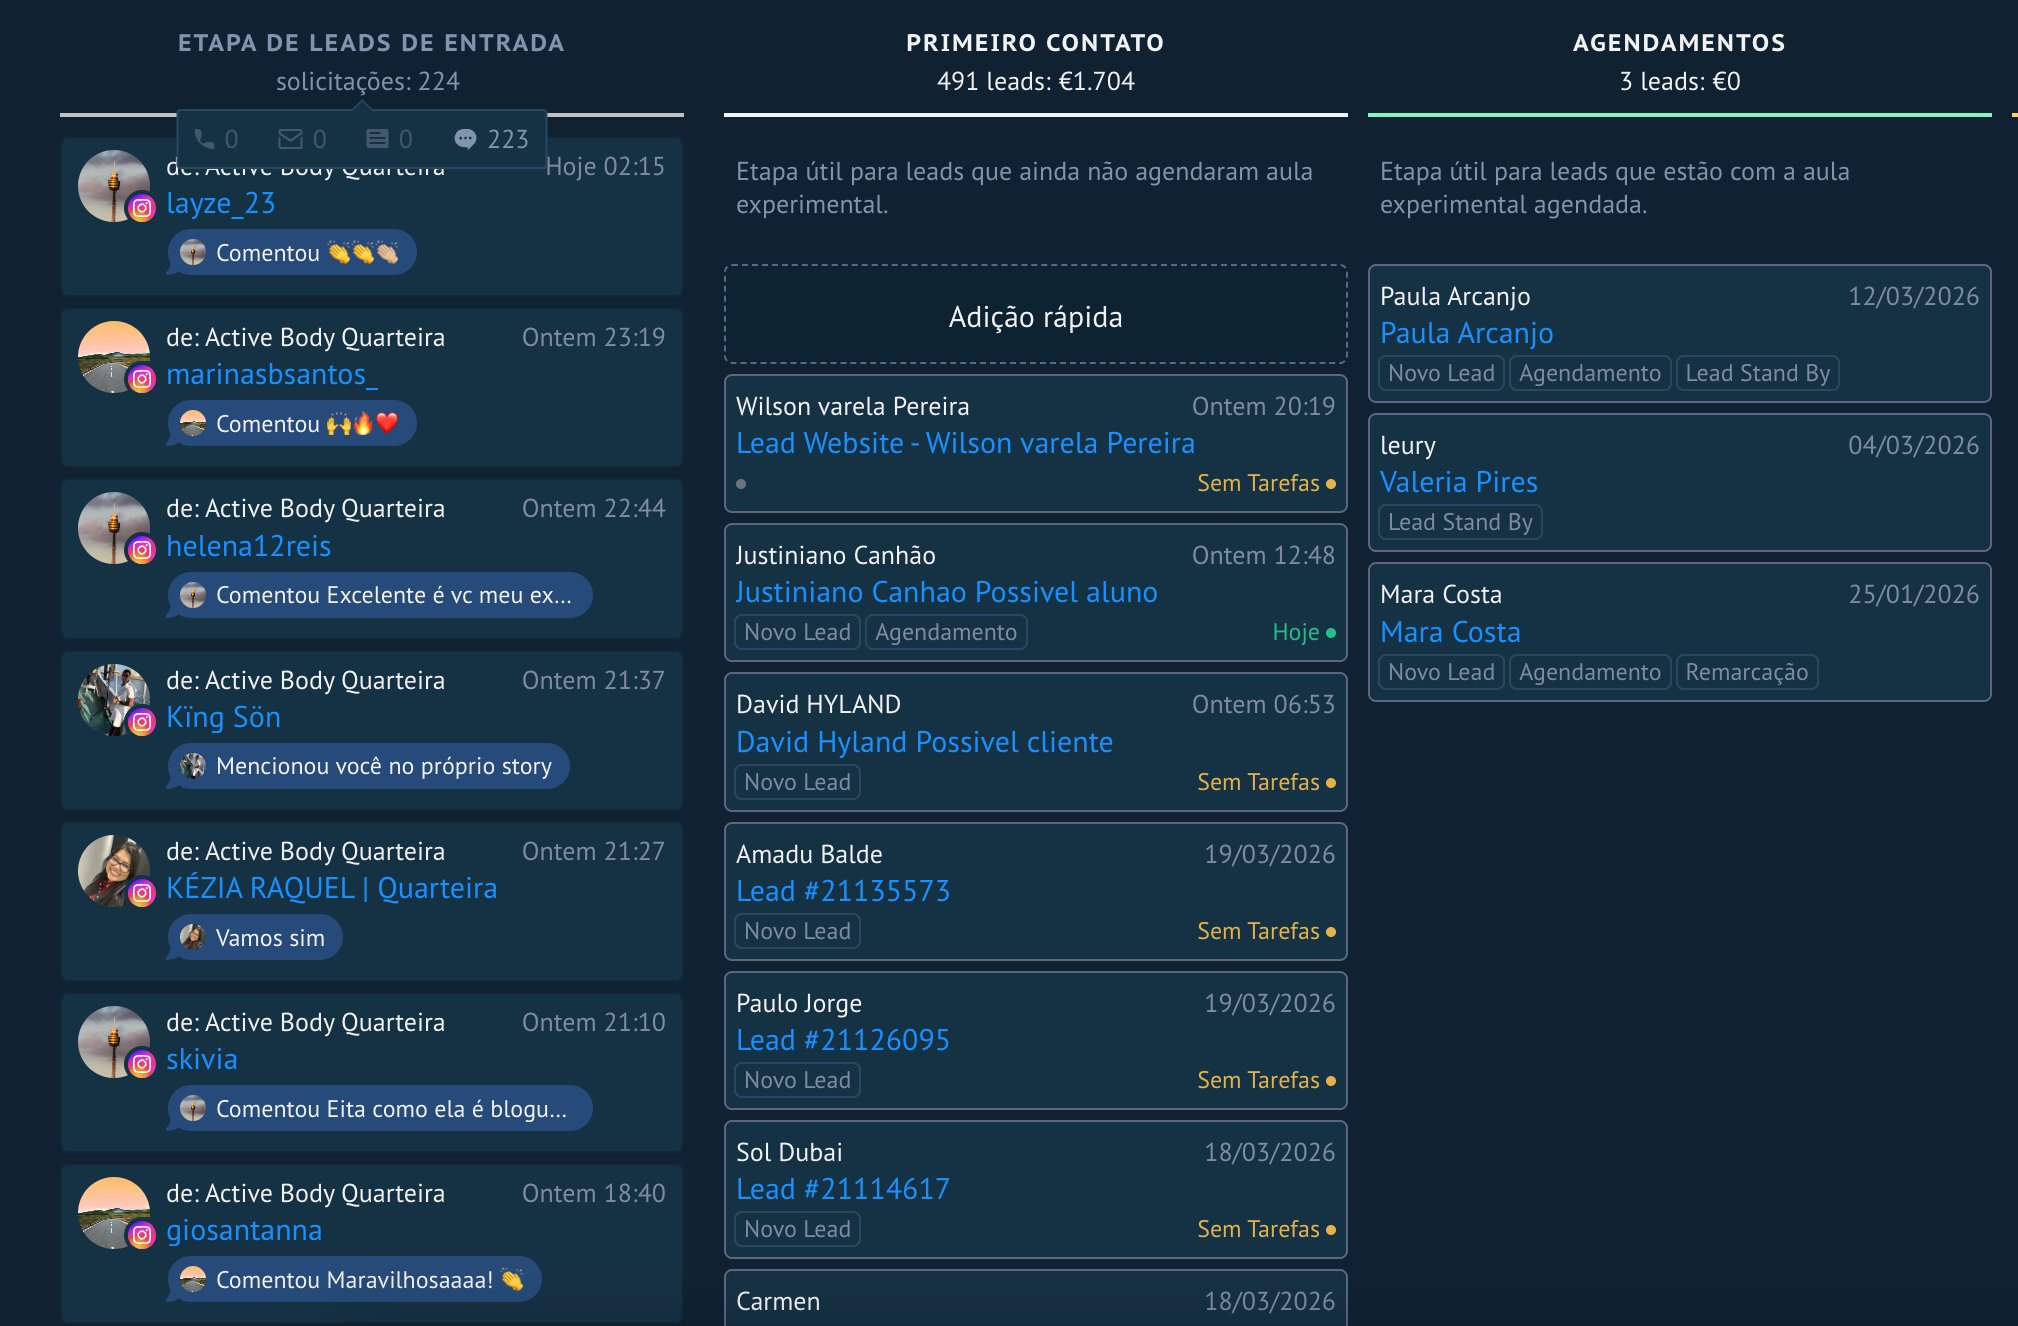Click the email icon in the solicitações popup
The width and height of the screenshot is (2018, 1326).
tap(293, 139)
